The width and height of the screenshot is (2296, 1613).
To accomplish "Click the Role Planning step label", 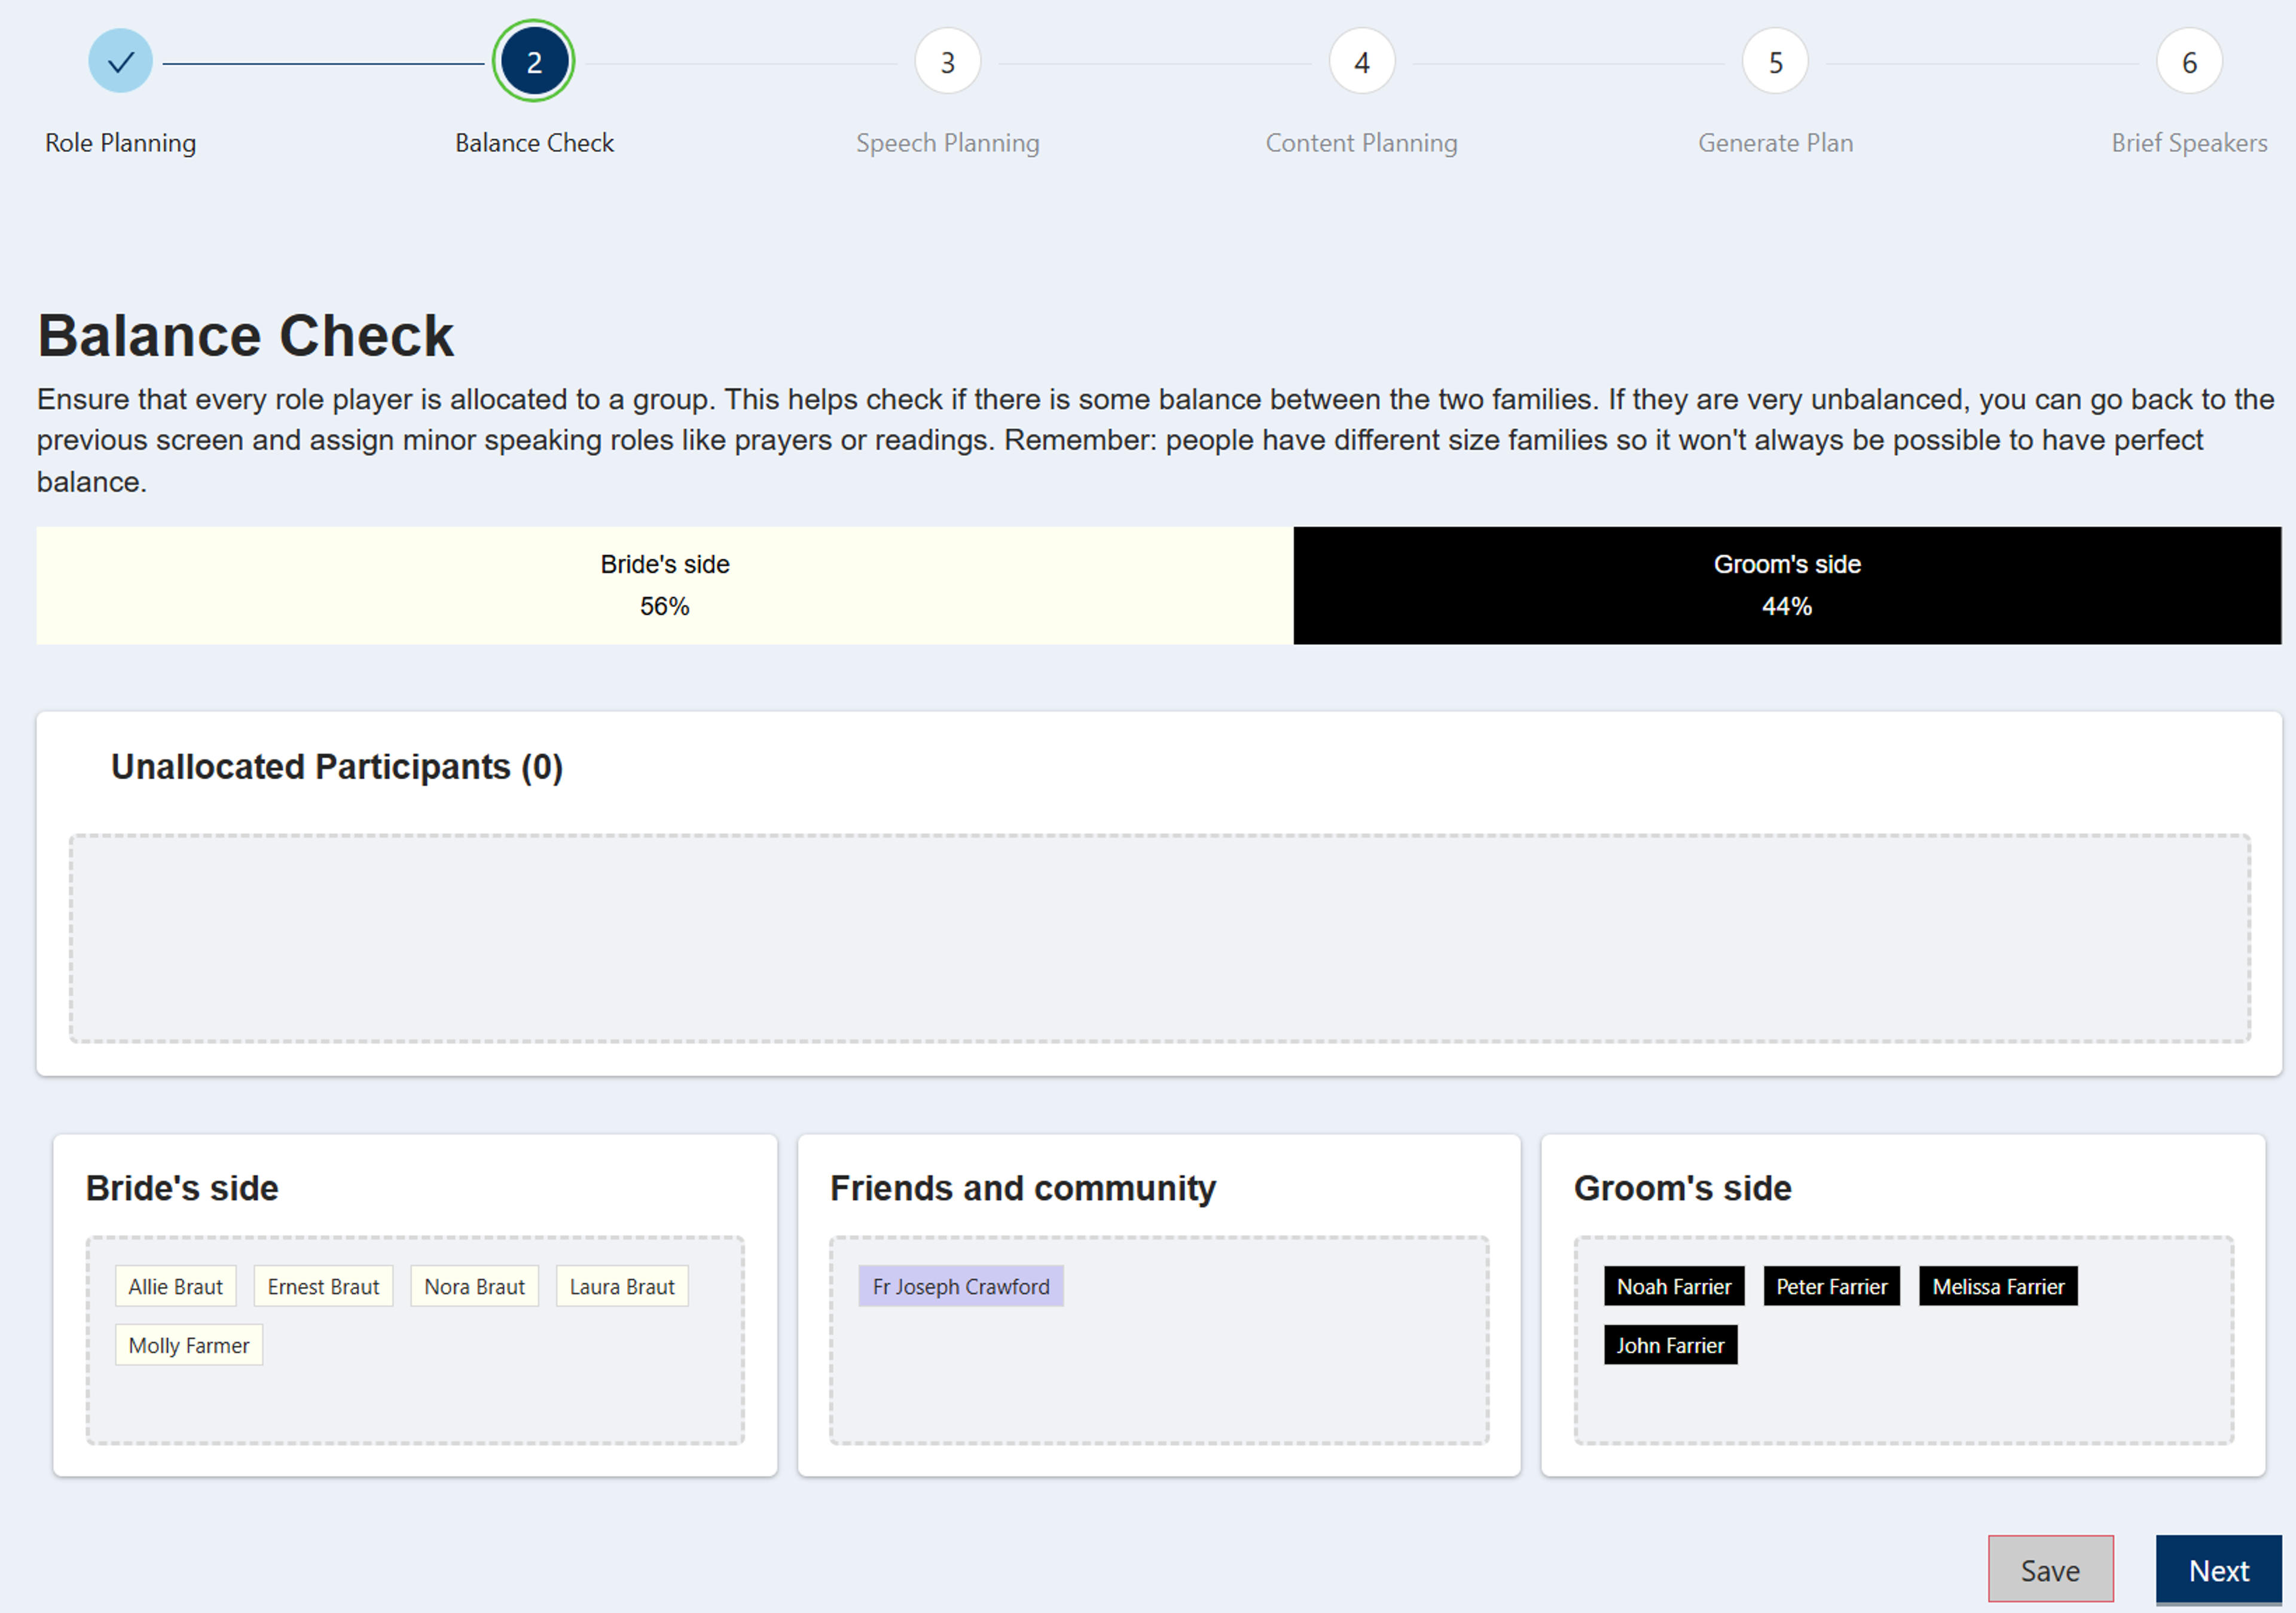I will [x=120, y=143].
